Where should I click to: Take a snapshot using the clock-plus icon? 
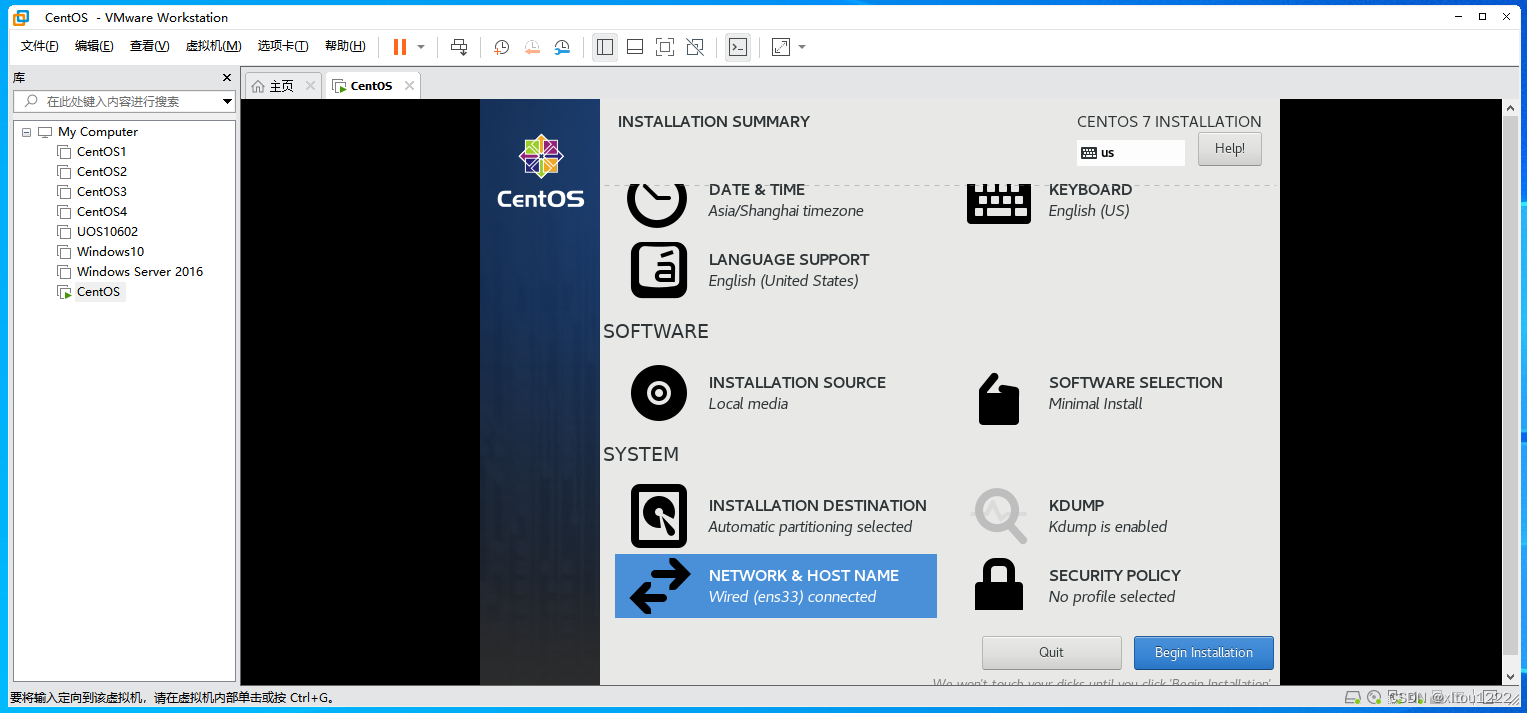pos(502,47)
